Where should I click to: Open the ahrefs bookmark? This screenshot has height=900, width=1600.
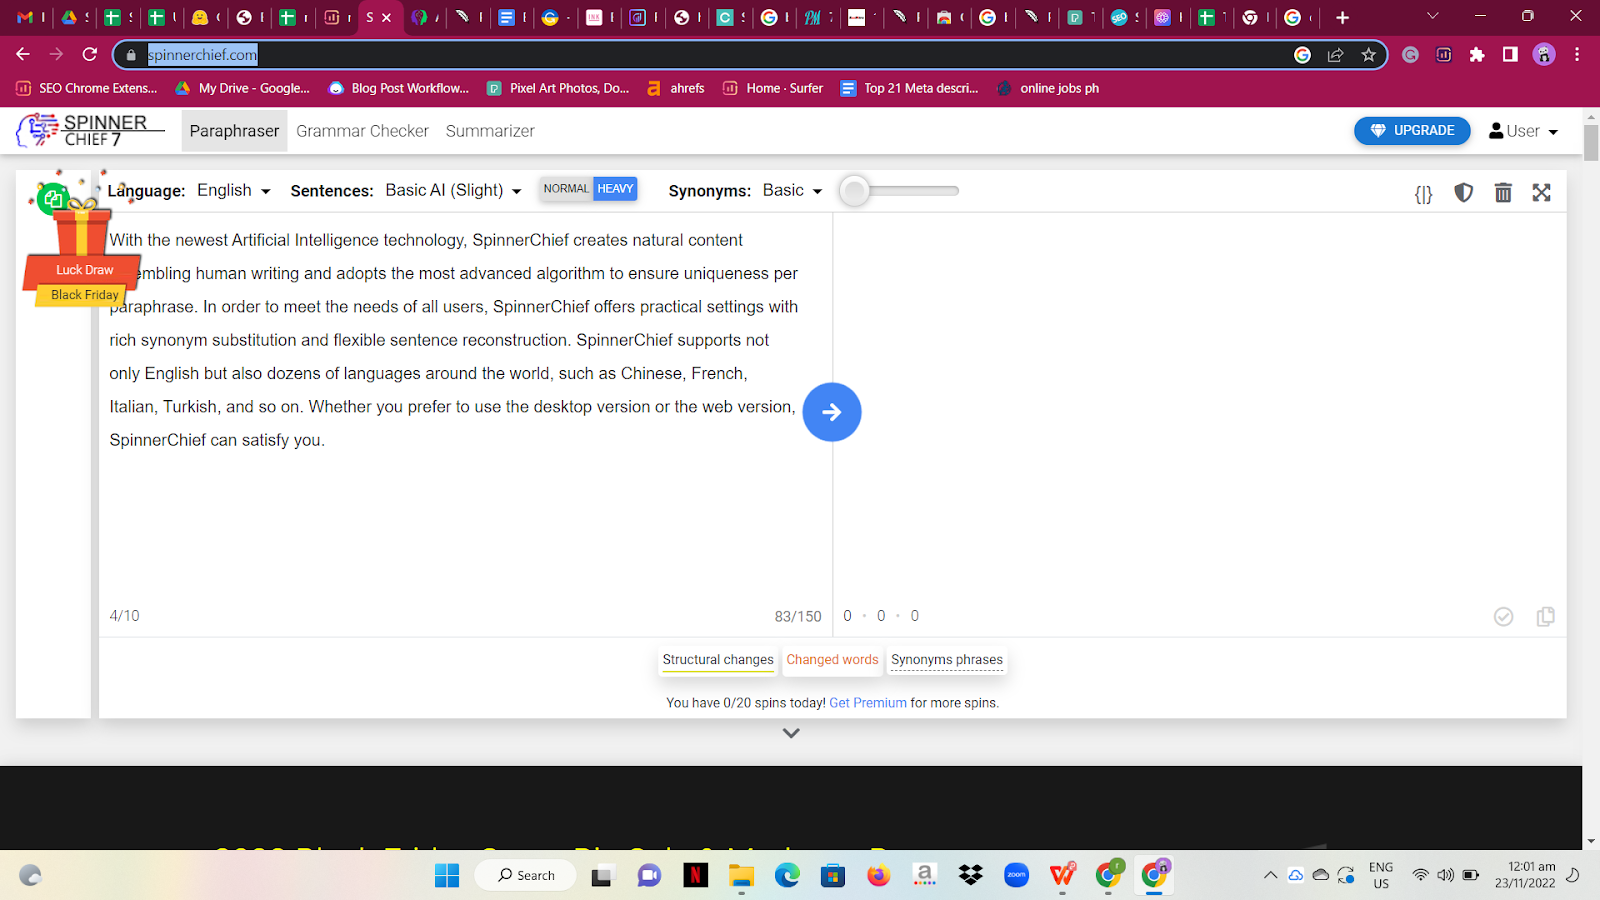coord(676,88)
